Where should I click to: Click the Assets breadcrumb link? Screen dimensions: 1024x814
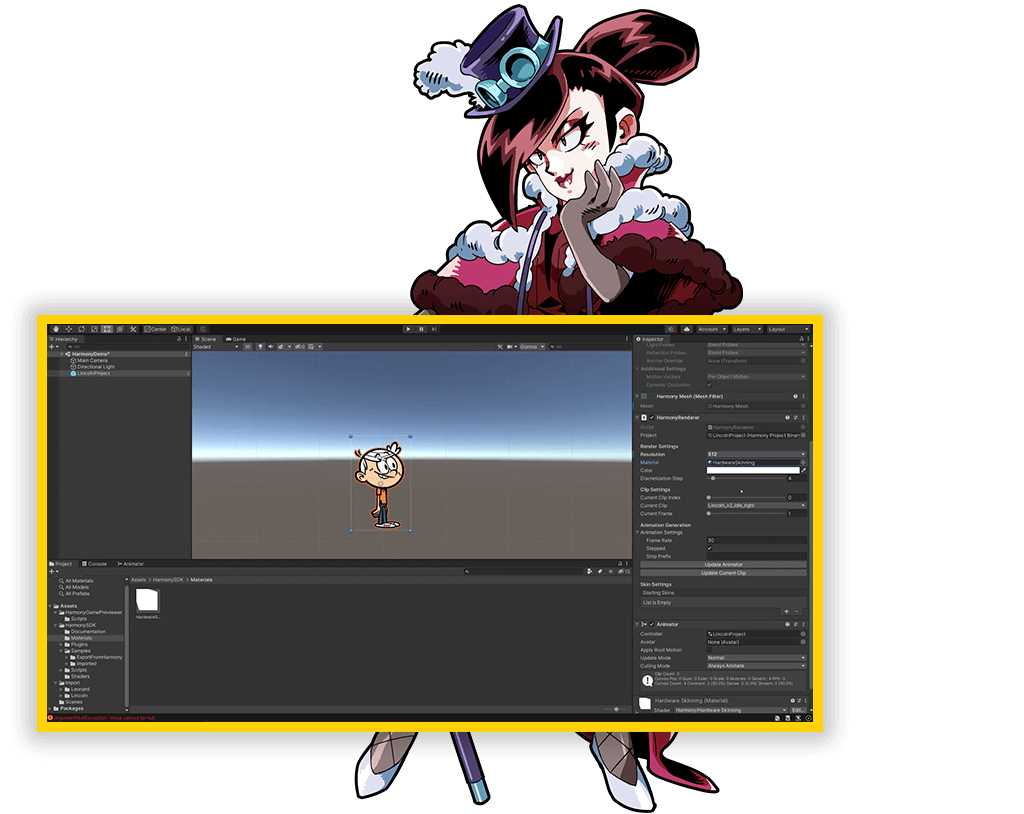(x=138, y=580)
